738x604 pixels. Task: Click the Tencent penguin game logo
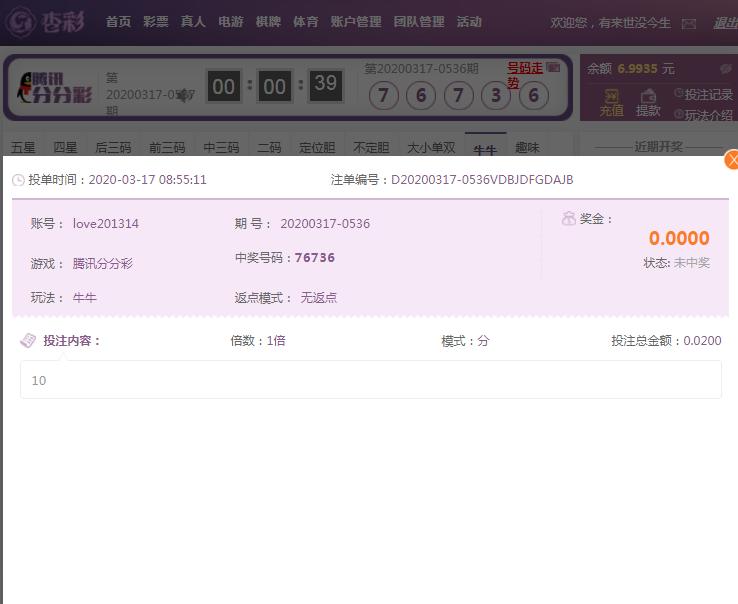click(56, 88)
